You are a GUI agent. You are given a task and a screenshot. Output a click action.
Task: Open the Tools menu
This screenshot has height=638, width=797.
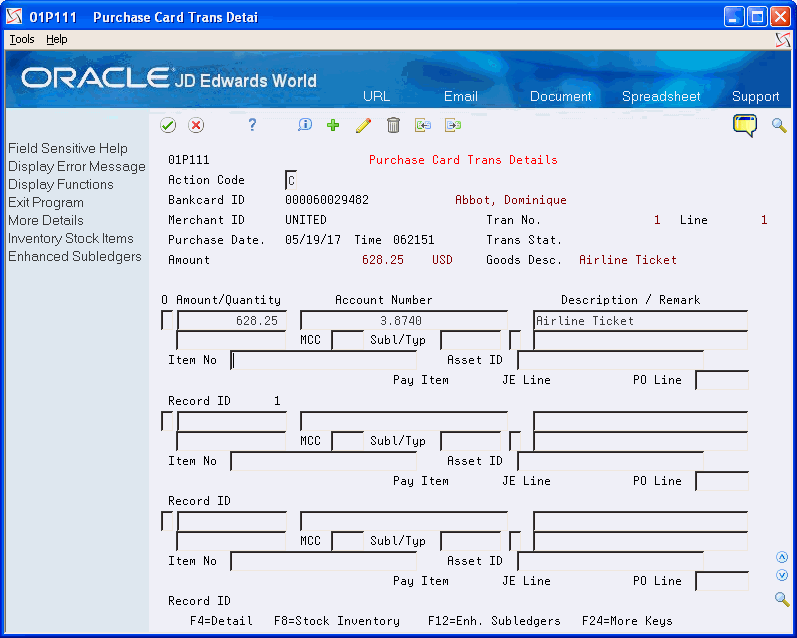point(22,39)
